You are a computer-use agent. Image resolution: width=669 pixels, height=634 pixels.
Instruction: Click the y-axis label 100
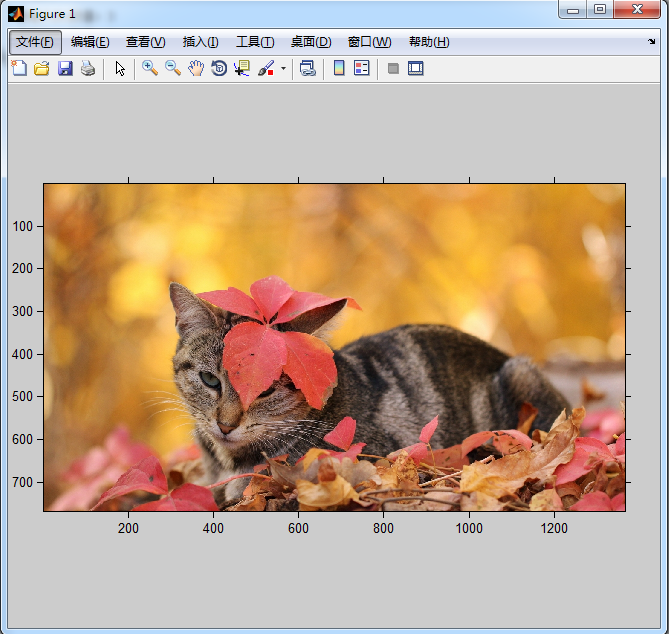[23, 227]
